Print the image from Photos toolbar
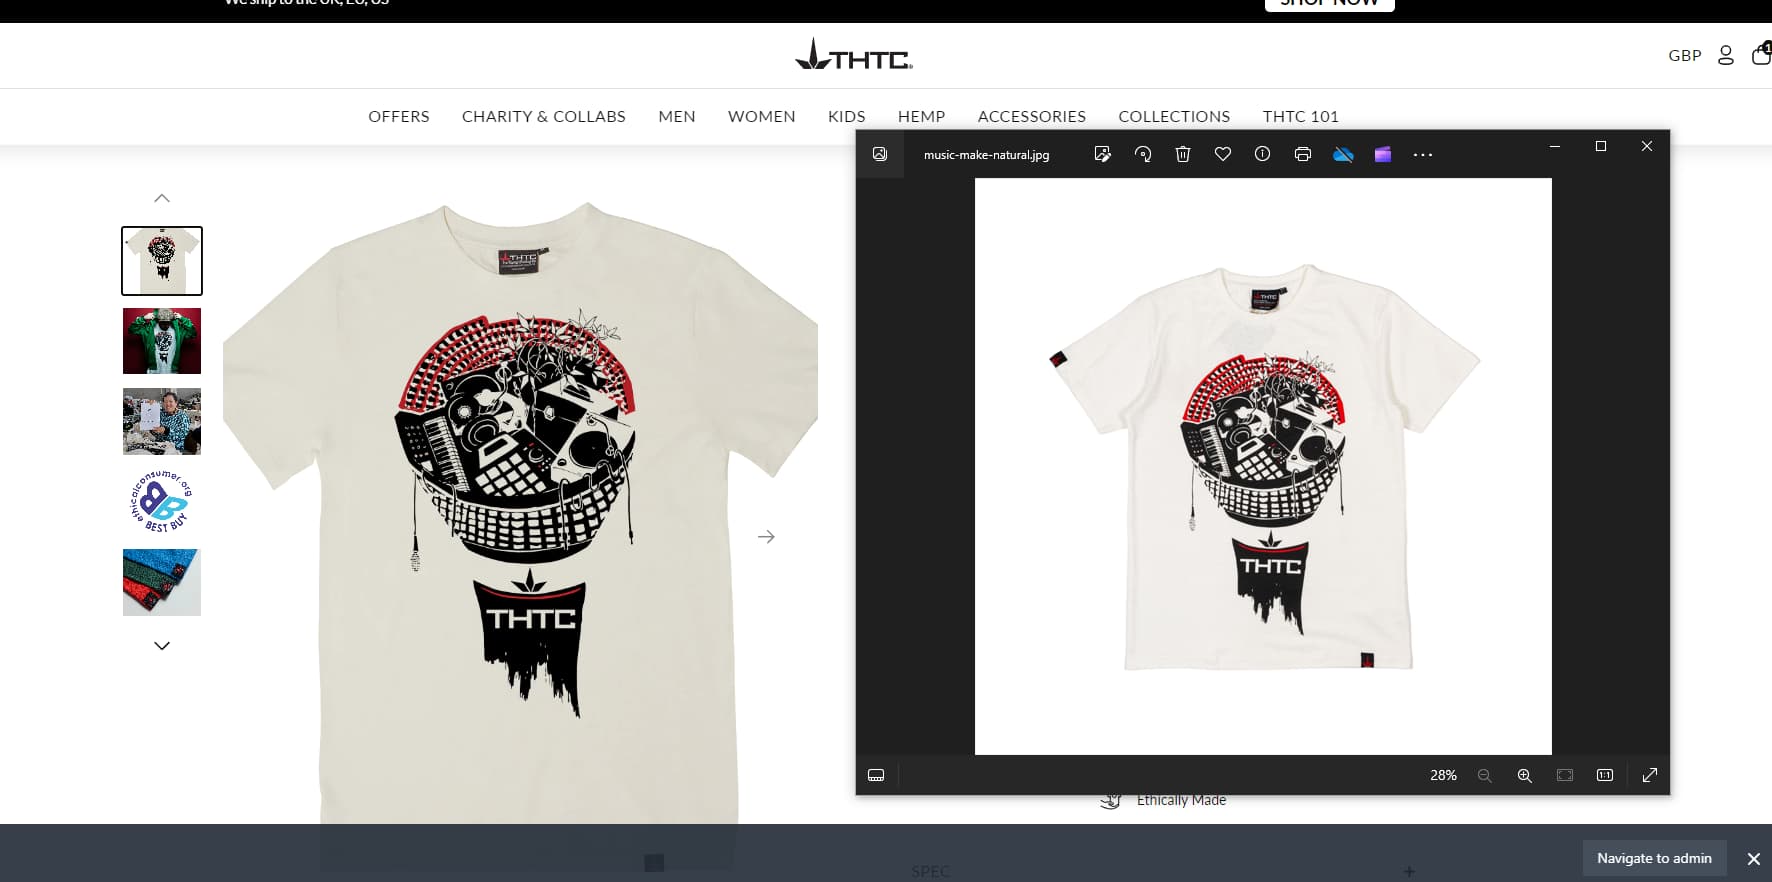Screen dimensions: 1772x882 (1303, 154)
